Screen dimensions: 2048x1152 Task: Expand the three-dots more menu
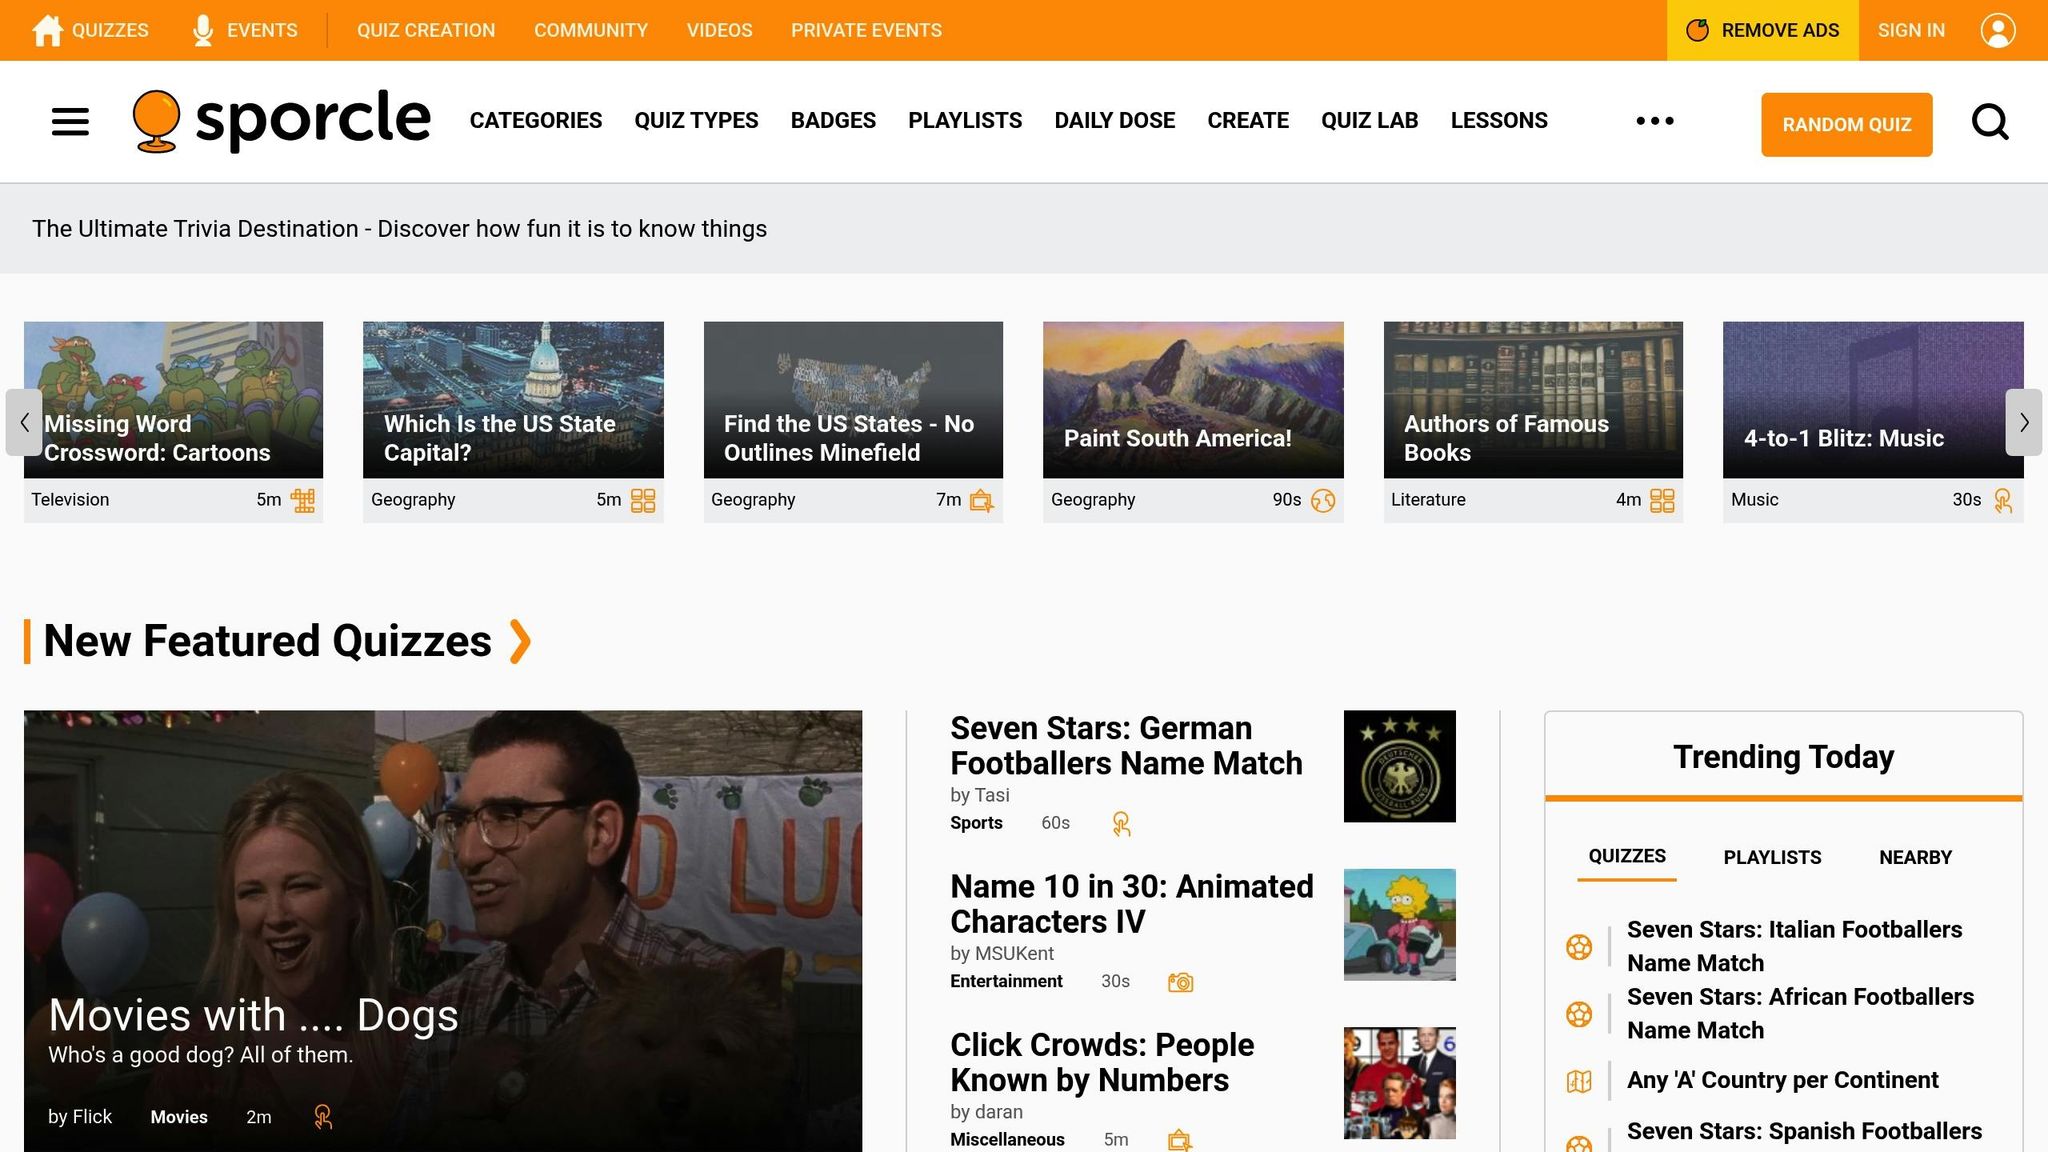[x=1654, y=121]
